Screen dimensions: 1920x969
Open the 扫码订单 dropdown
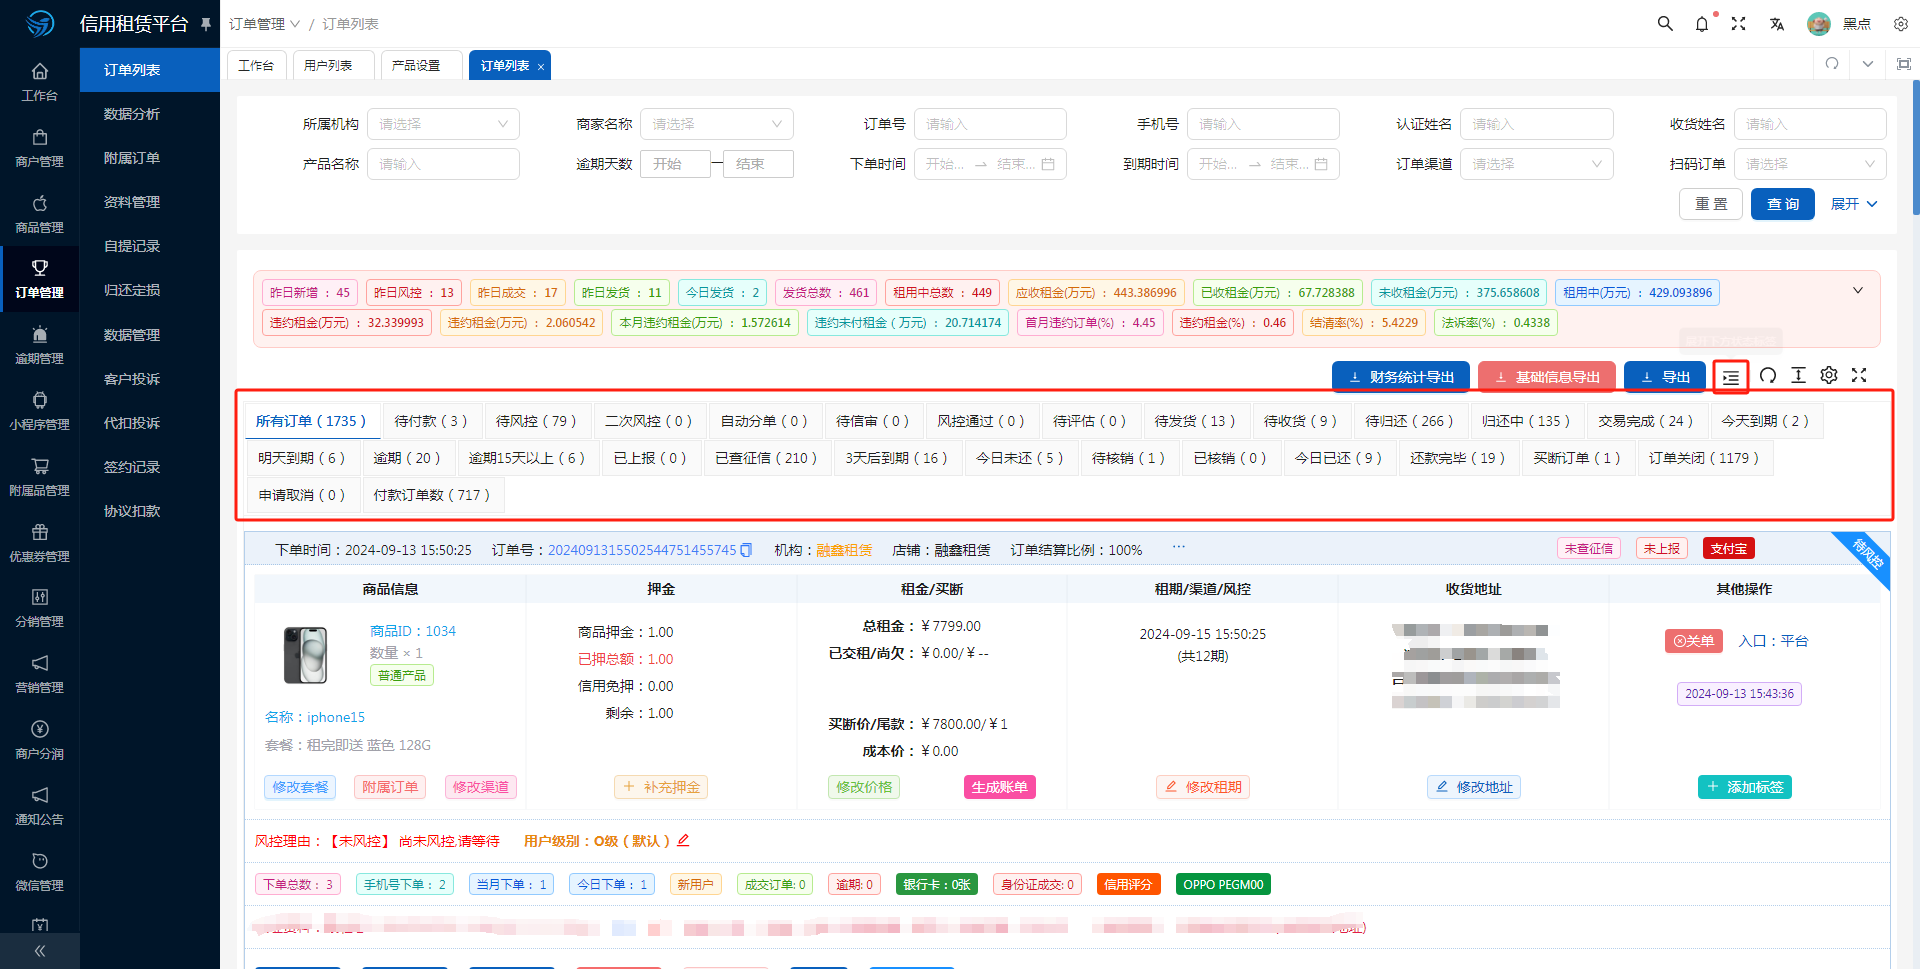coord(1810,164)
